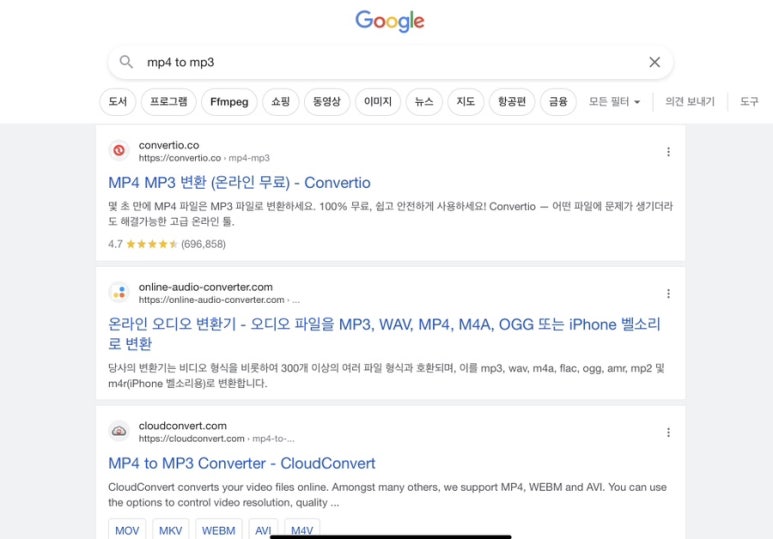Click the cloudconvert.com site name text
773x539 pixels.
tap(182, 426)
